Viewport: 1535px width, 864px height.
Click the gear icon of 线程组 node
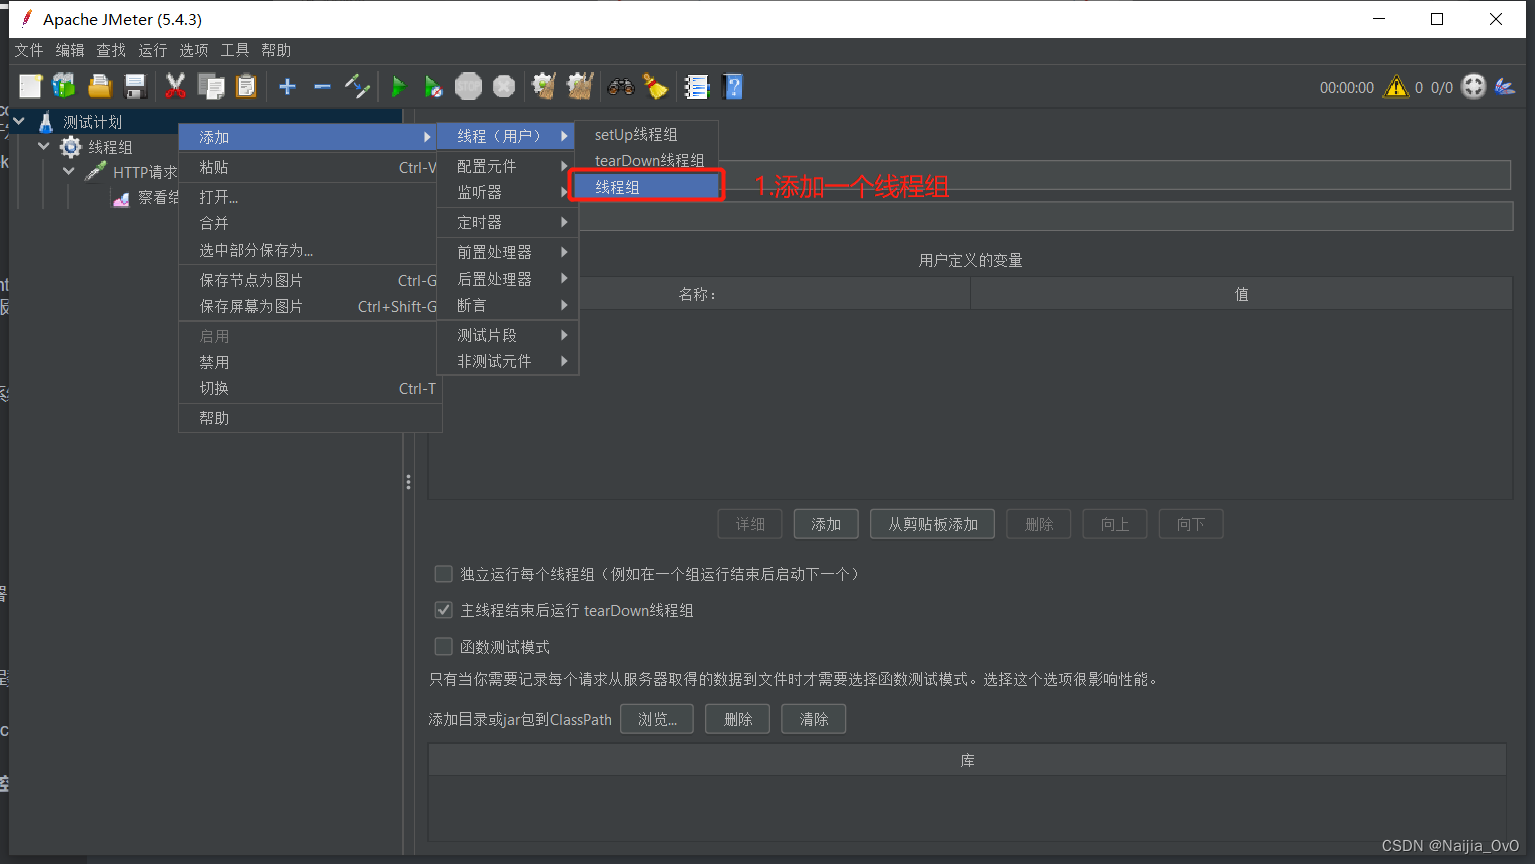[x=71, y=147]
